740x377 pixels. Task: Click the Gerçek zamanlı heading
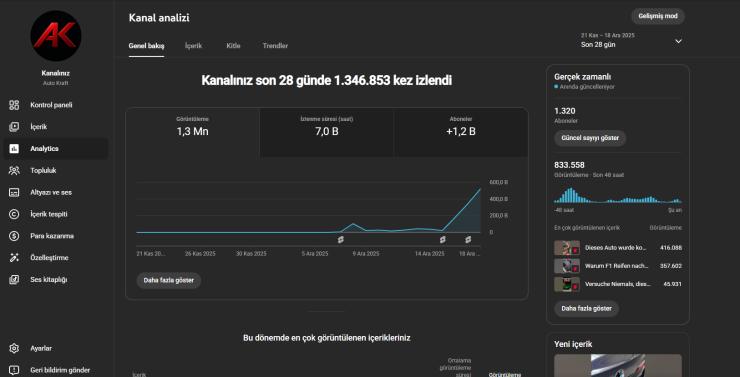pyautogui.click(x=582, y=77)
